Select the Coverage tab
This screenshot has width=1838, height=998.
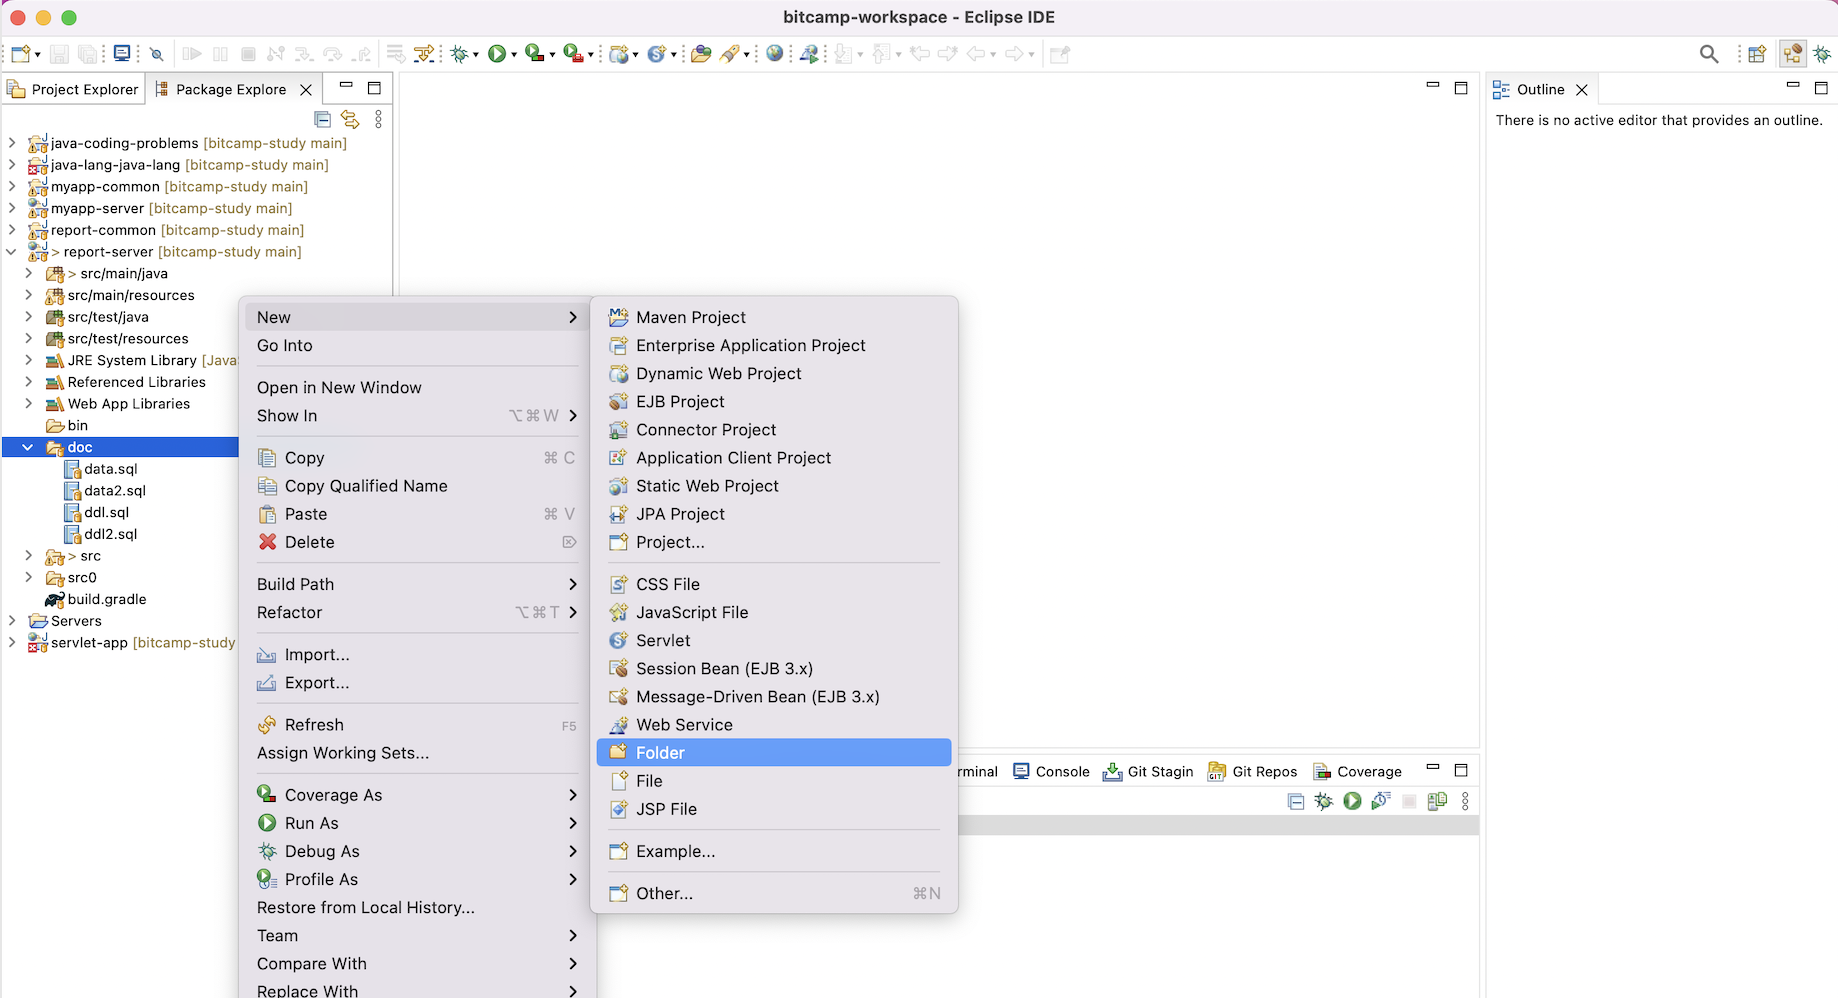point(1357,771)
